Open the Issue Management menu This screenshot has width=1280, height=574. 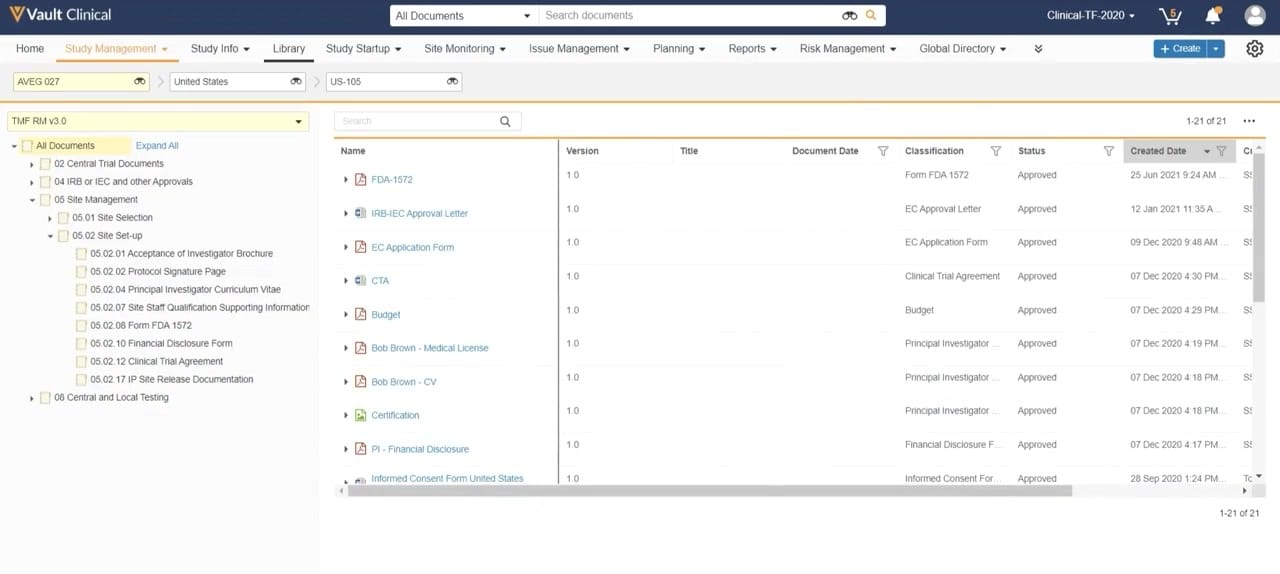pos(580,48)
